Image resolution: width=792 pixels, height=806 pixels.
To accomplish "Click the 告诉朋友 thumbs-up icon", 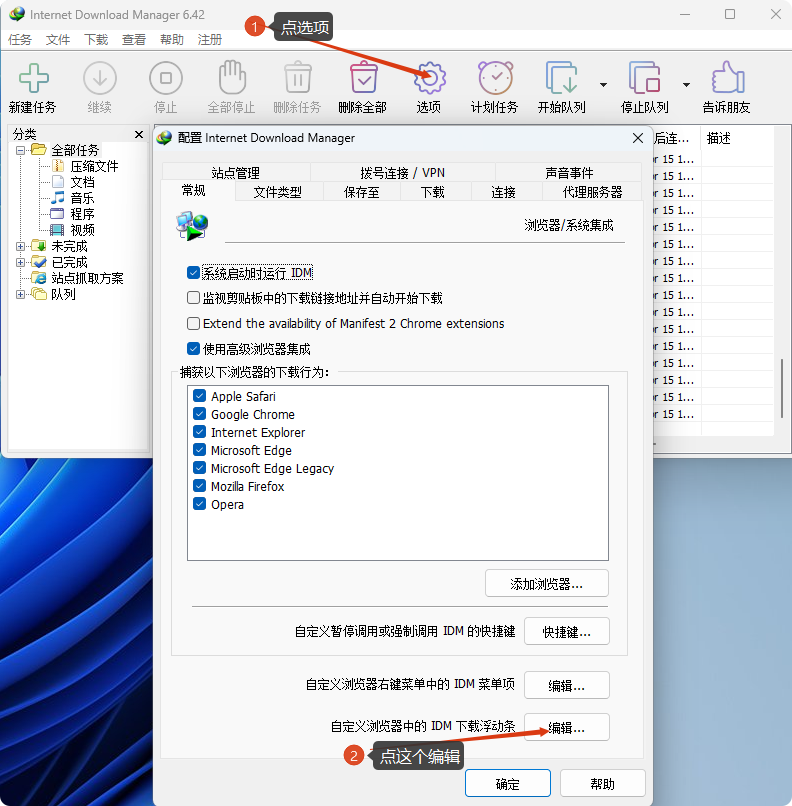I will point(726,79).
